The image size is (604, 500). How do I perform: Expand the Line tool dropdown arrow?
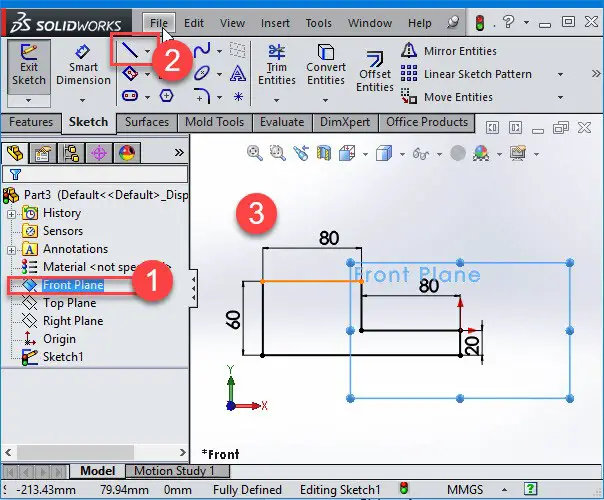click(x=148, y=51)
